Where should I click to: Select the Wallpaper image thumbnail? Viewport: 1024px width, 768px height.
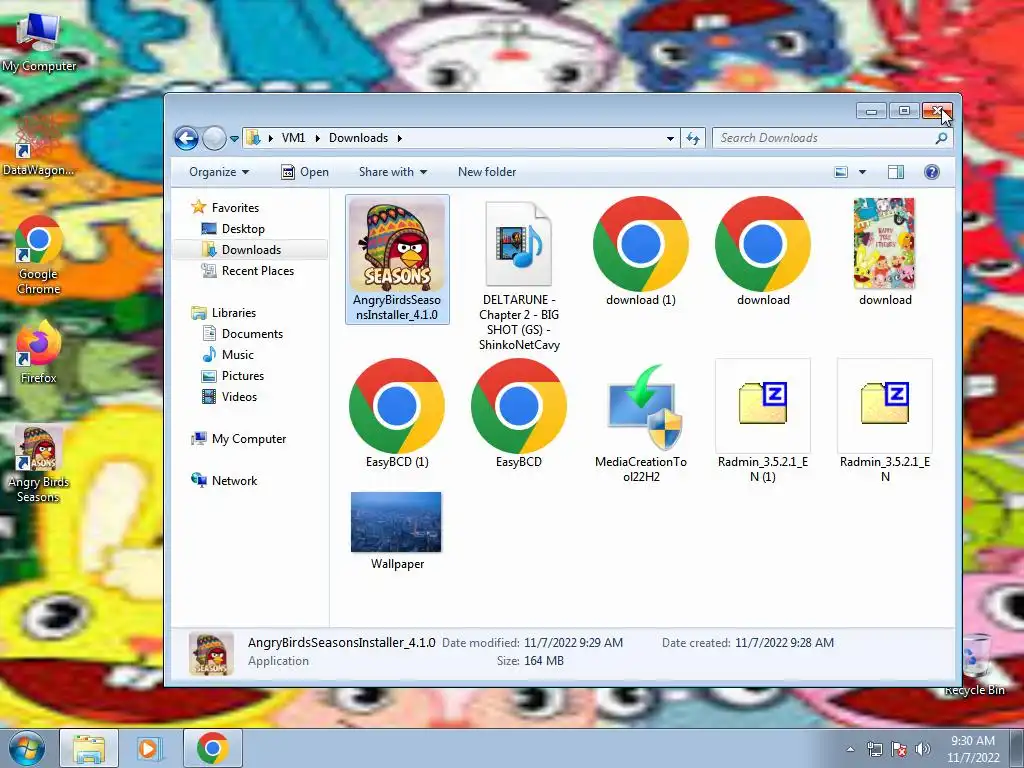point(396,522)
